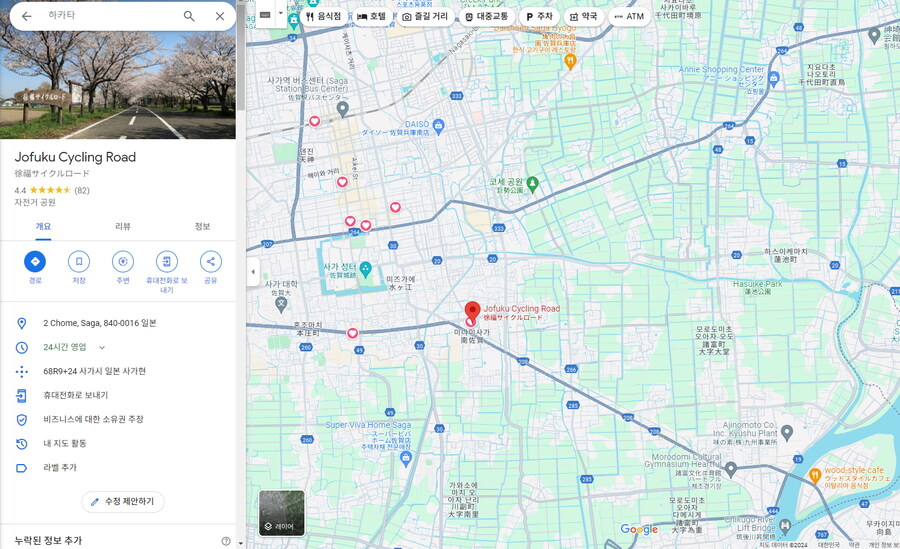Image resolution: width=900 pixels, height=549 pixels.
Task: Save place with the 저장 icon
Action: 79,262
